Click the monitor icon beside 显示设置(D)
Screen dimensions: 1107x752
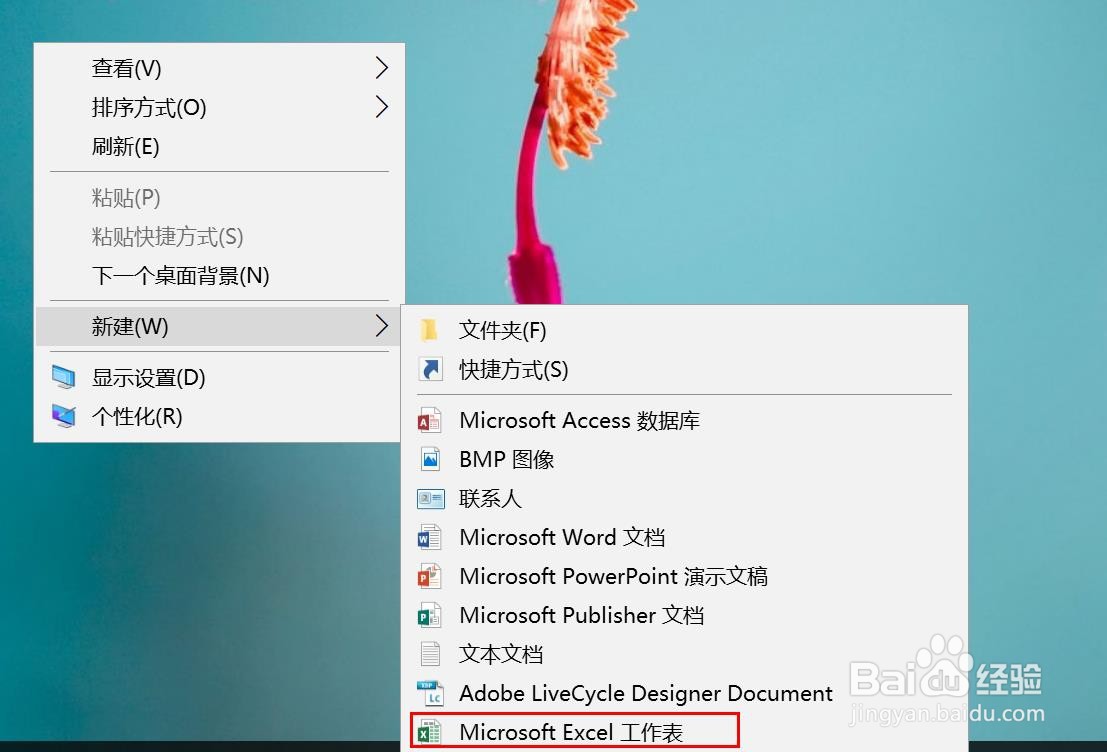point(64,378)
